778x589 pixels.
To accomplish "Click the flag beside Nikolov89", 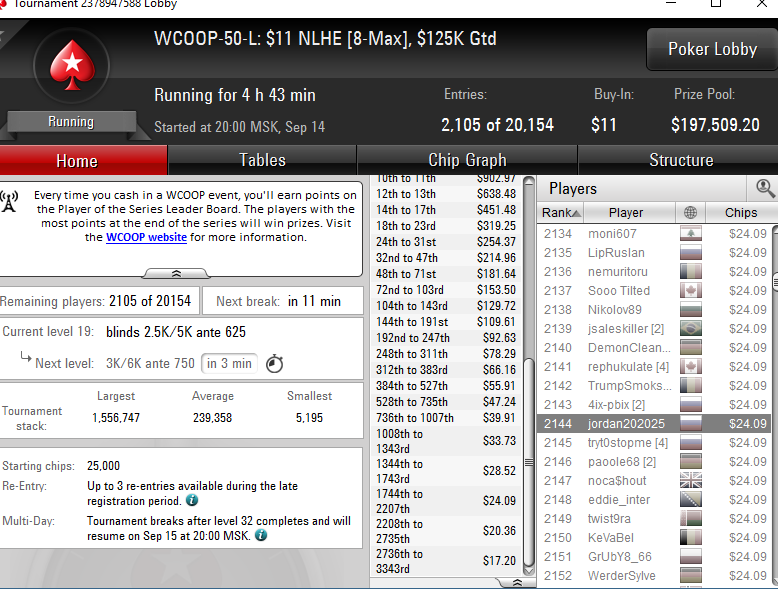I will 691,310.
